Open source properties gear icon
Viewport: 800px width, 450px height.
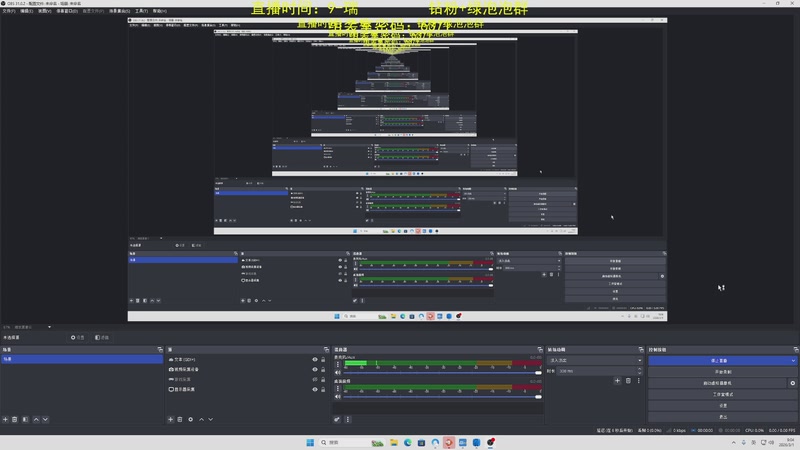pyautogui.click(x=190, y=419)
